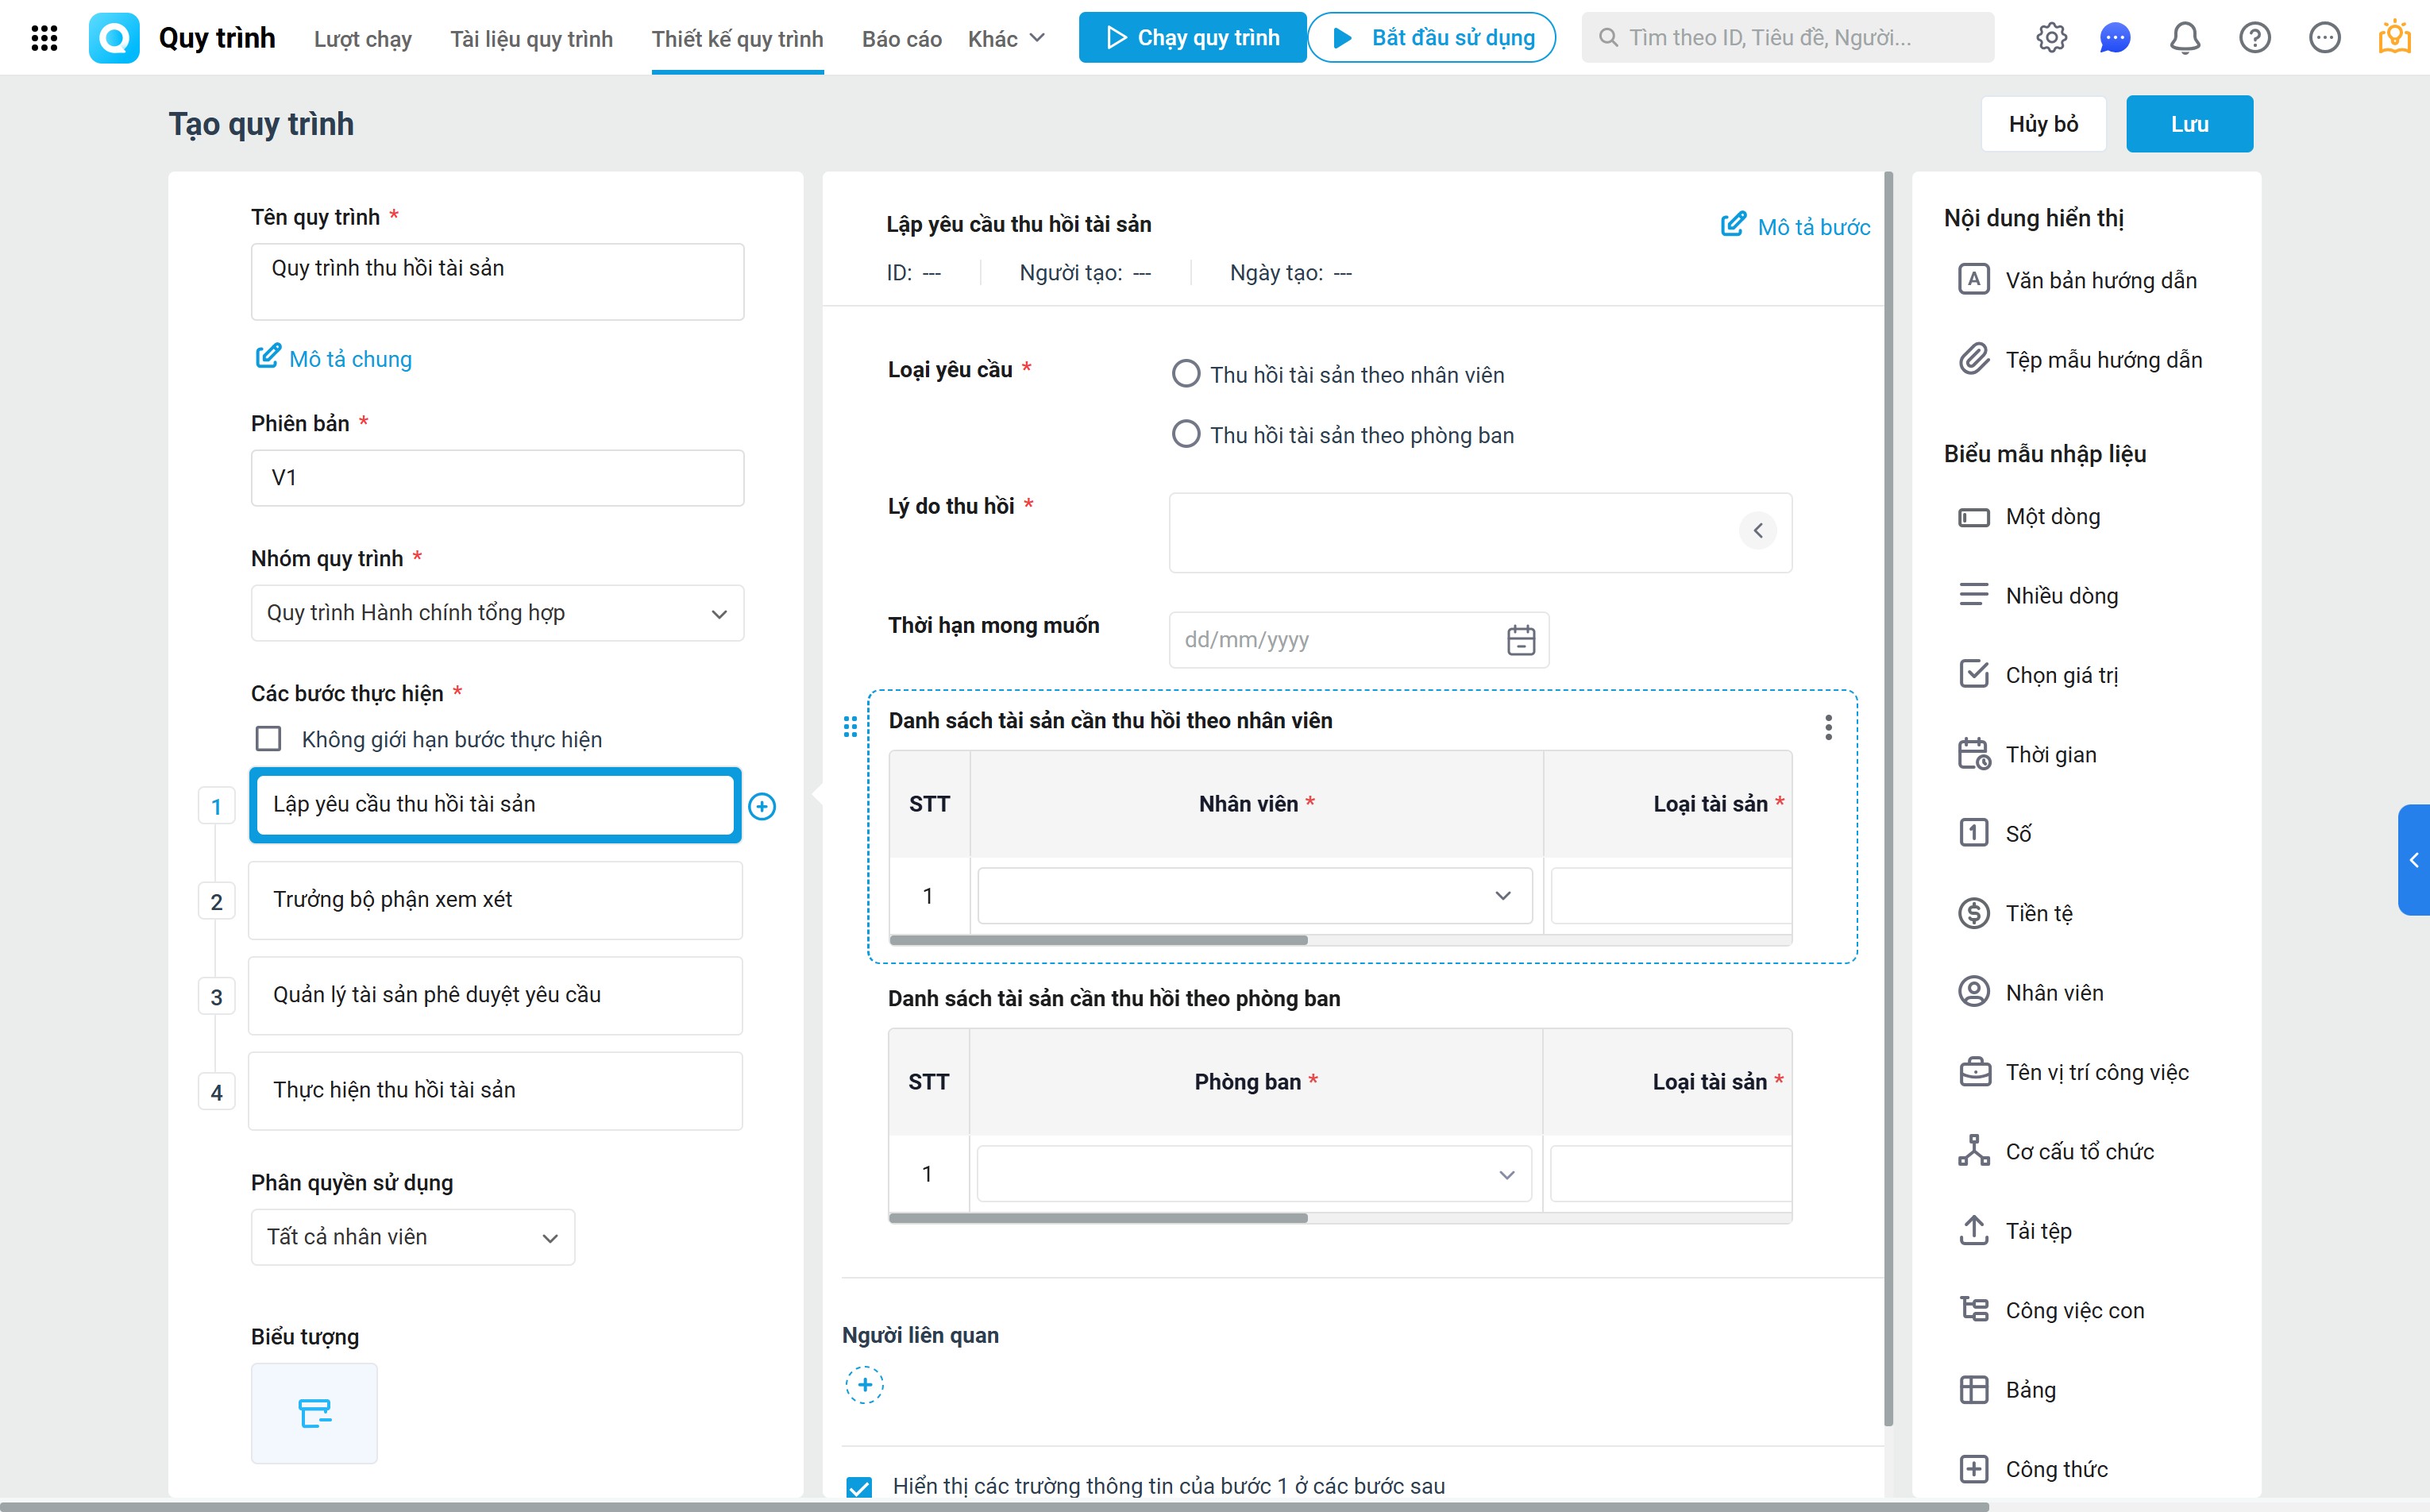Go to Lượt chạy tab
The image size is (2430, 1512).
[363, 38]
